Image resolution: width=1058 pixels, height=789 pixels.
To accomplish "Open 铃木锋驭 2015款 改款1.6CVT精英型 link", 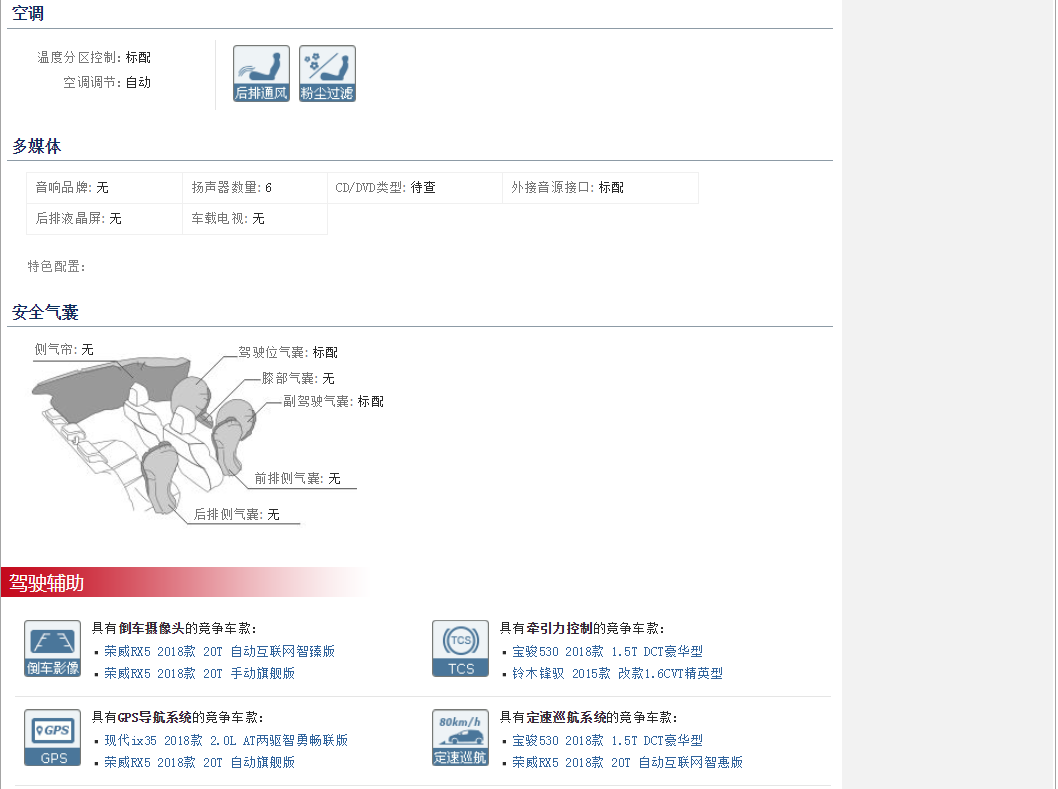I will pos(617,673).
